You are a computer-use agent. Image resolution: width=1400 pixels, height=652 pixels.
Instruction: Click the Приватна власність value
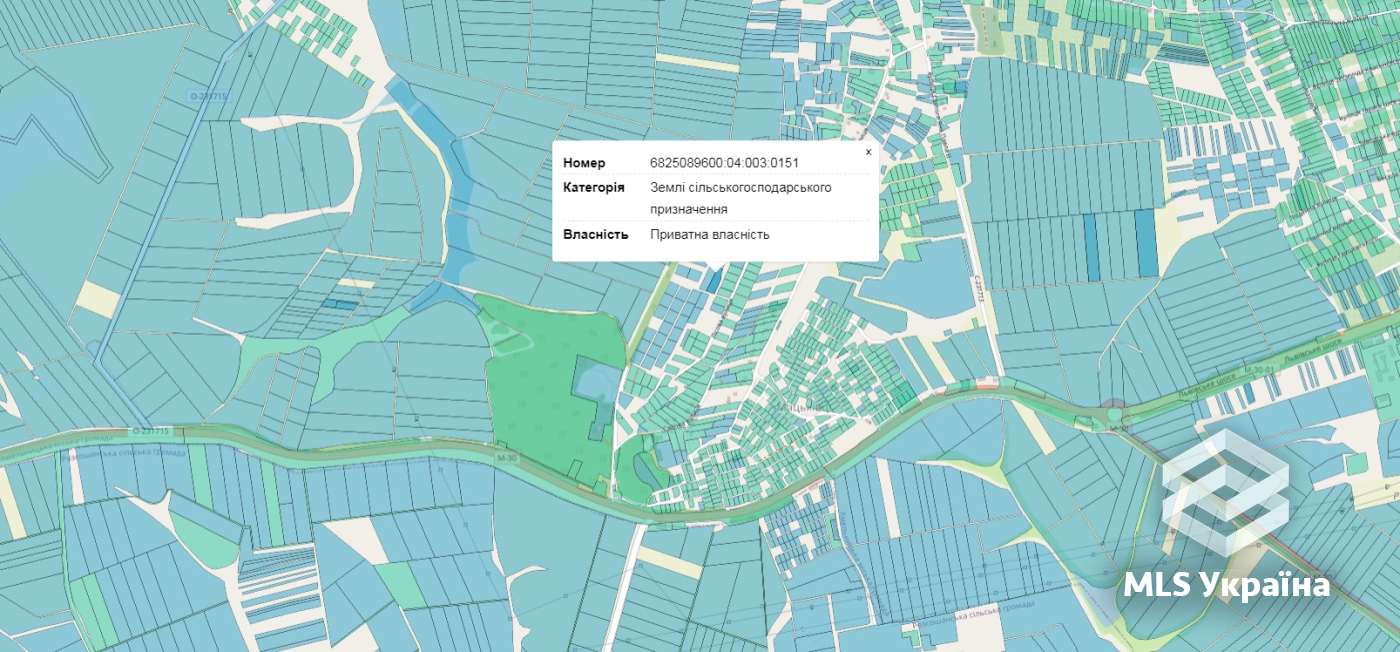[x=709, y=234]
